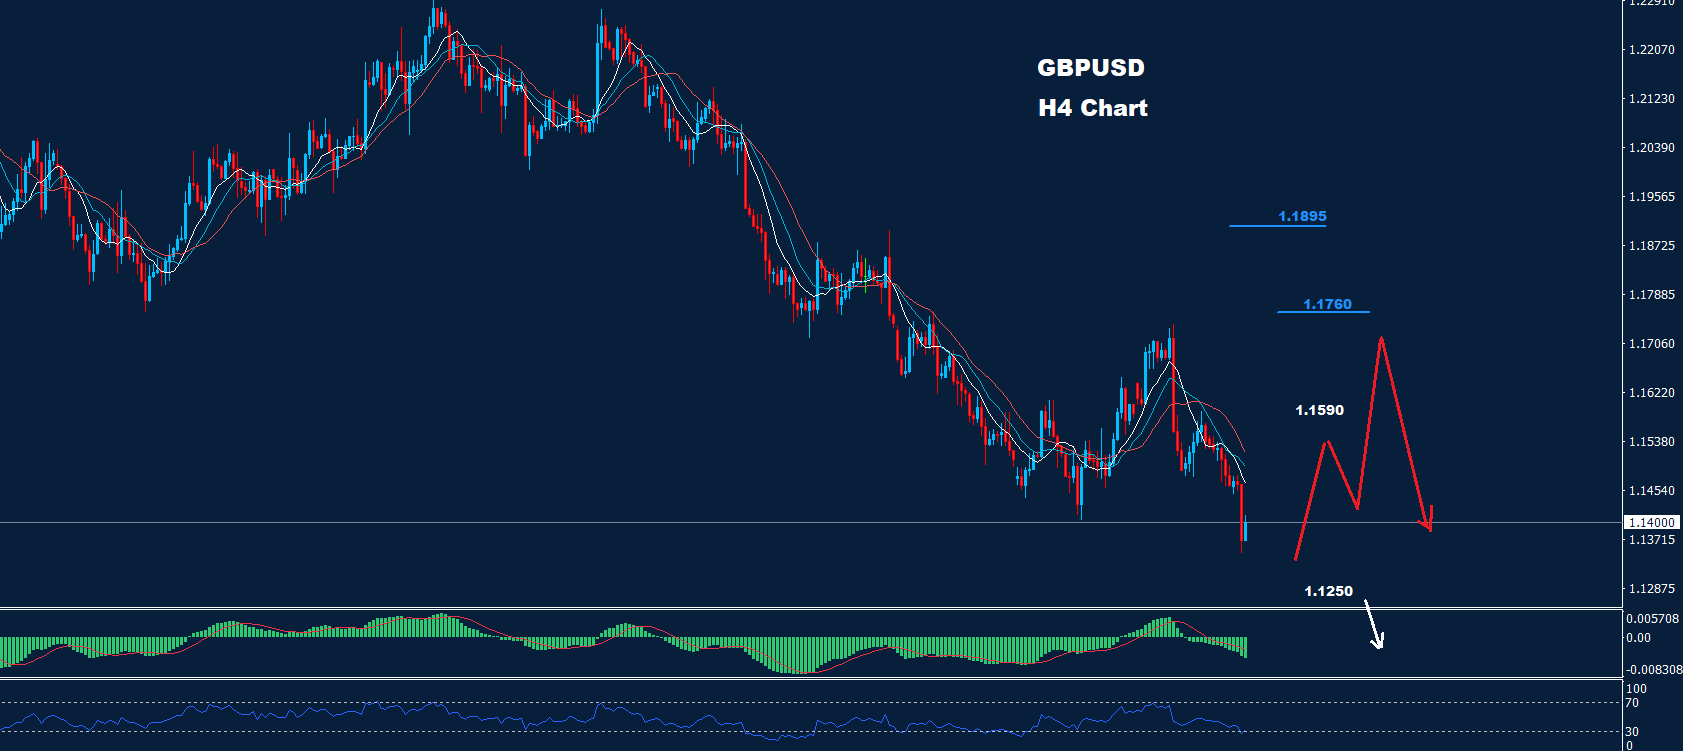Select the white 1.1590 level text
The width and height of the screenshot is (1683, 751).
(x=1319, y=410)
